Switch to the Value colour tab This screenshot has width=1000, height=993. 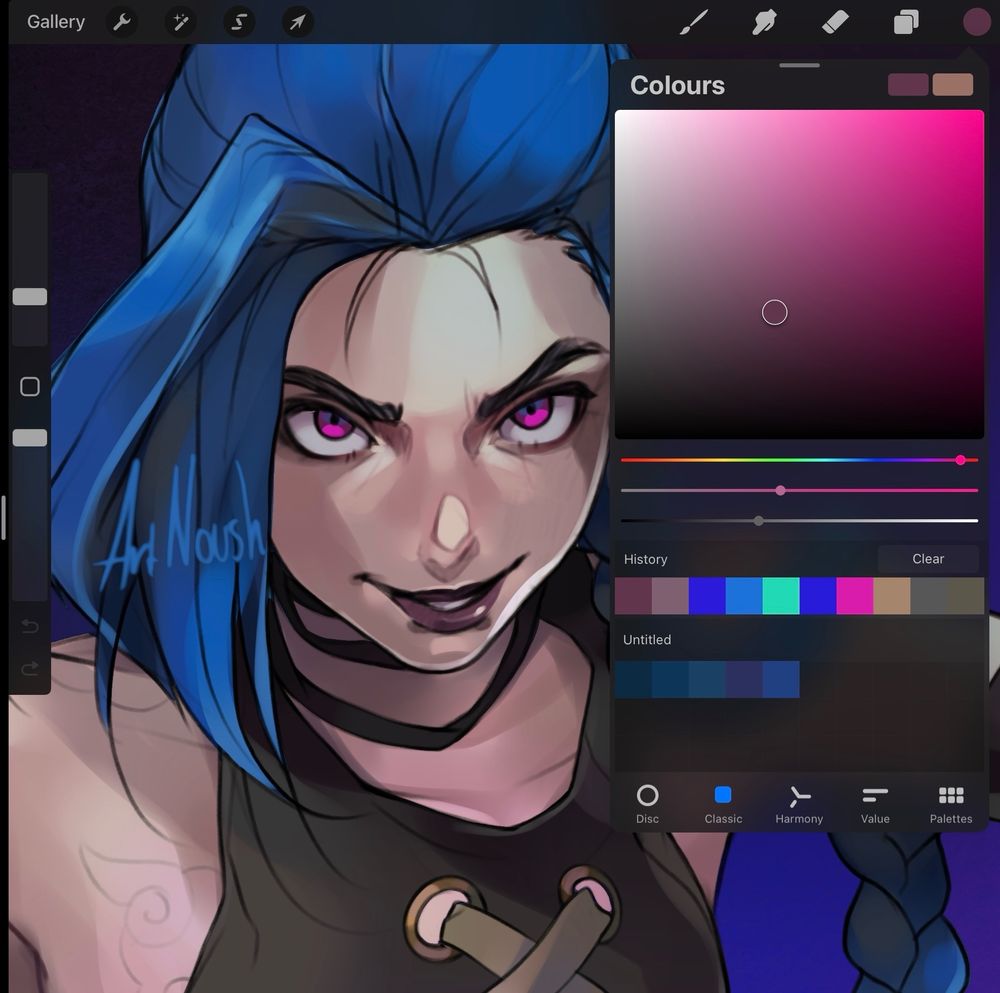click(x=875, y=804)
